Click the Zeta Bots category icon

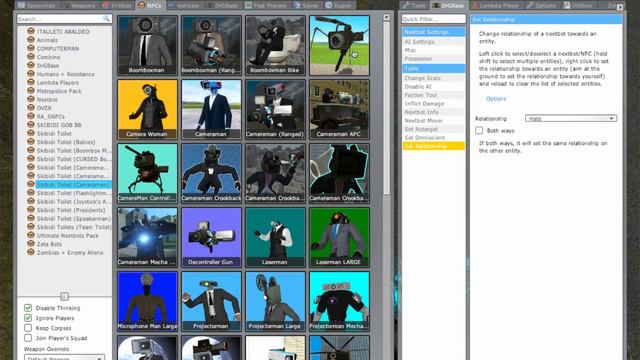(31, 244)
